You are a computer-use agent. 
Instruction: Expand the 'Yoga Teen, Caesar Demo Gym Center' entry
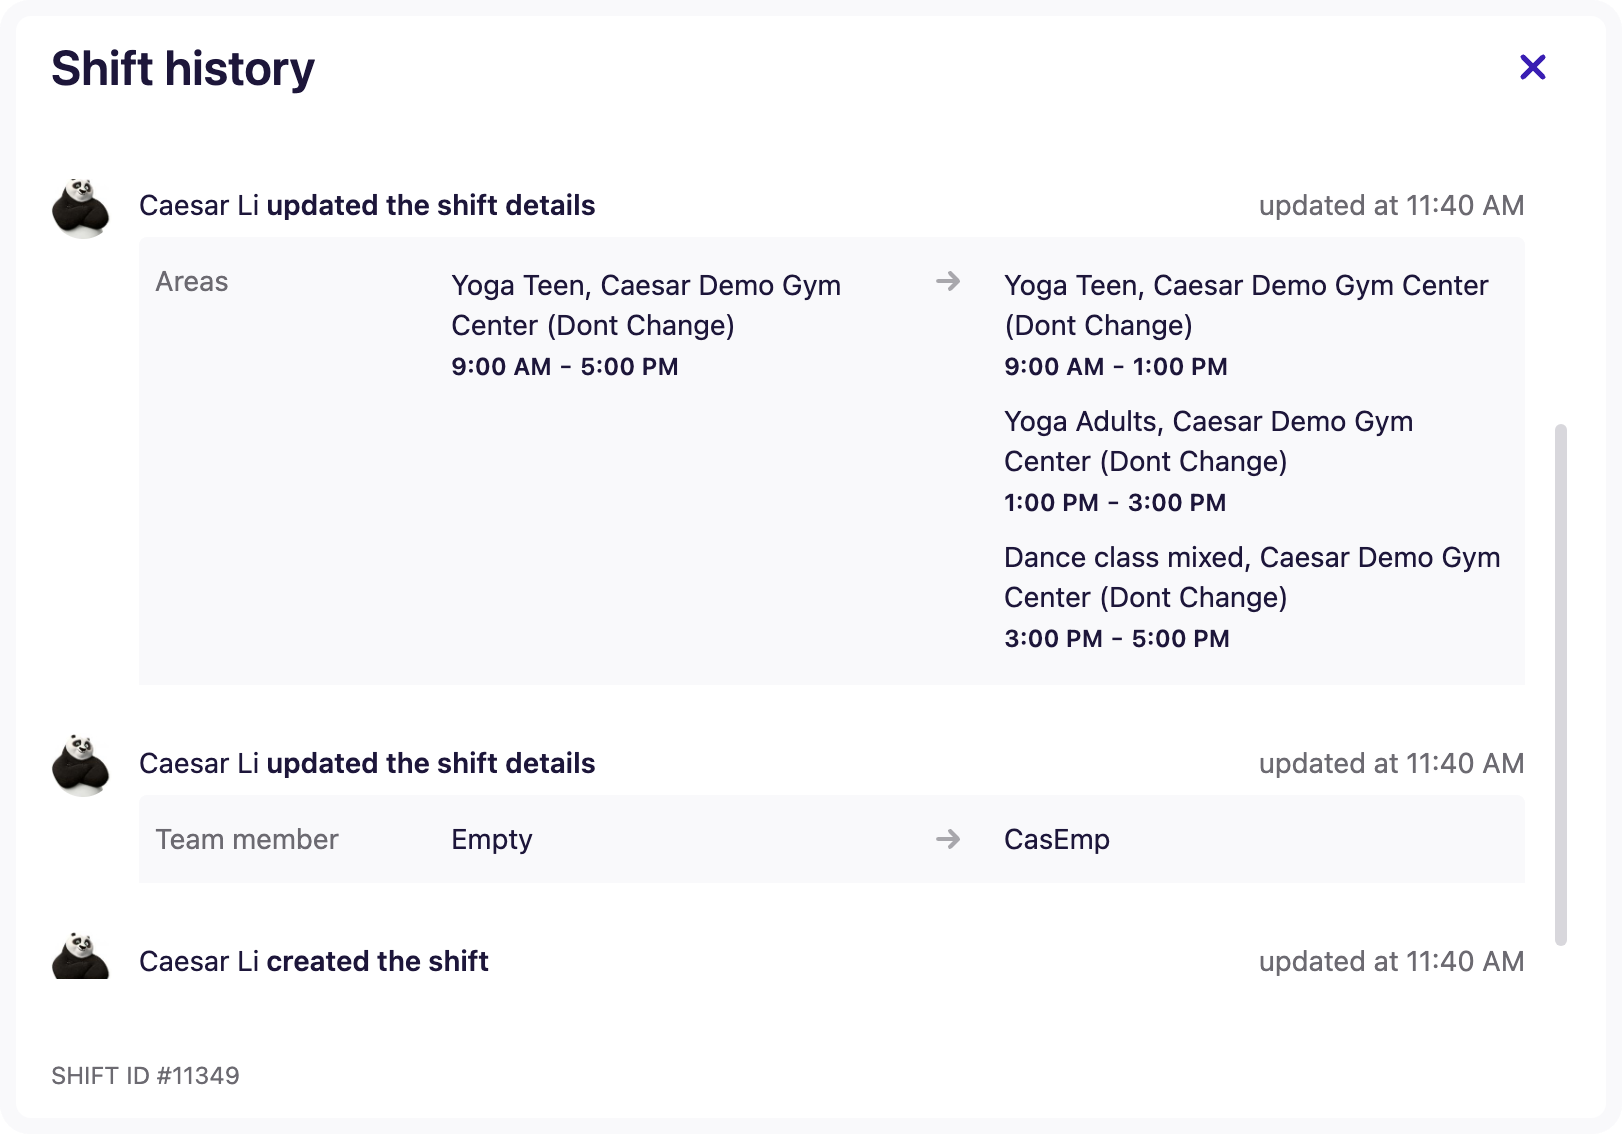click(x=1246, y=305)
